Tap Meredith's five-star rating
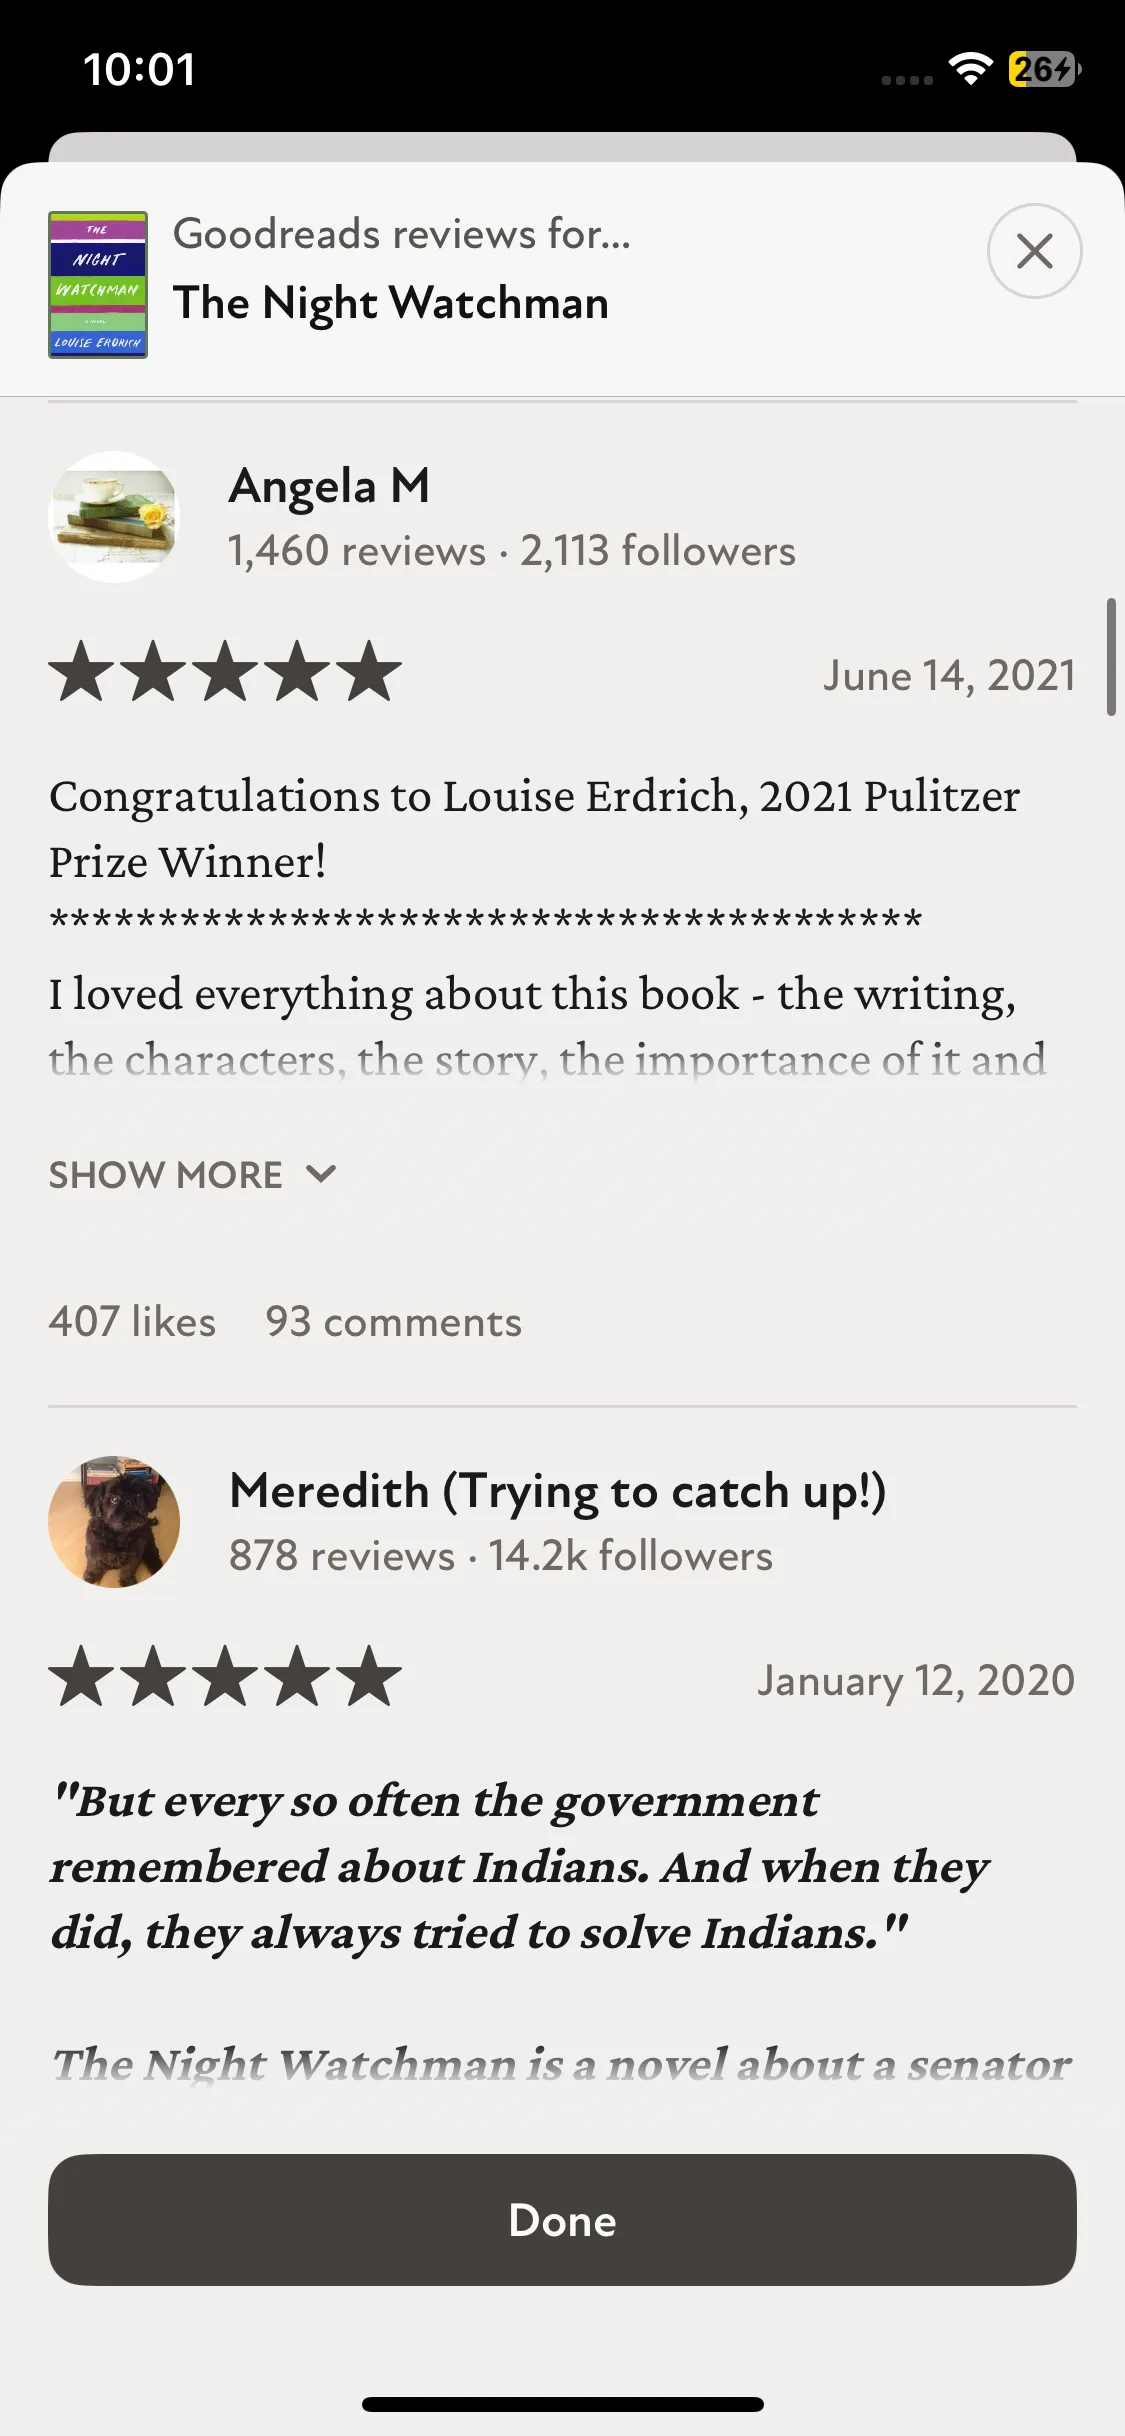 (x=225, y=1677)
